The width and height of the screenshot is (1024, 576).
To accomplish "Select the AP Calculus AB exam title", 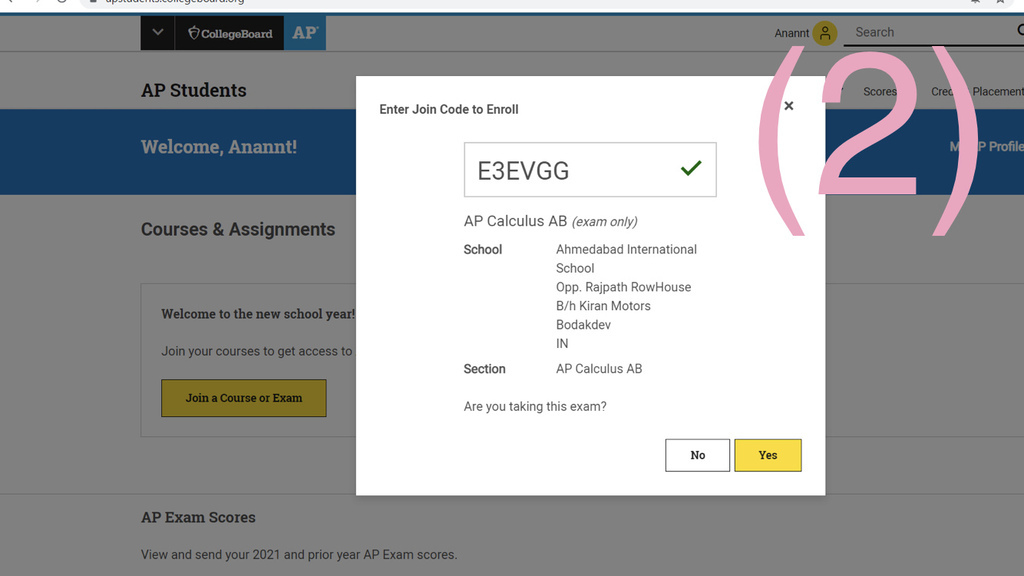I will (551, 221).
